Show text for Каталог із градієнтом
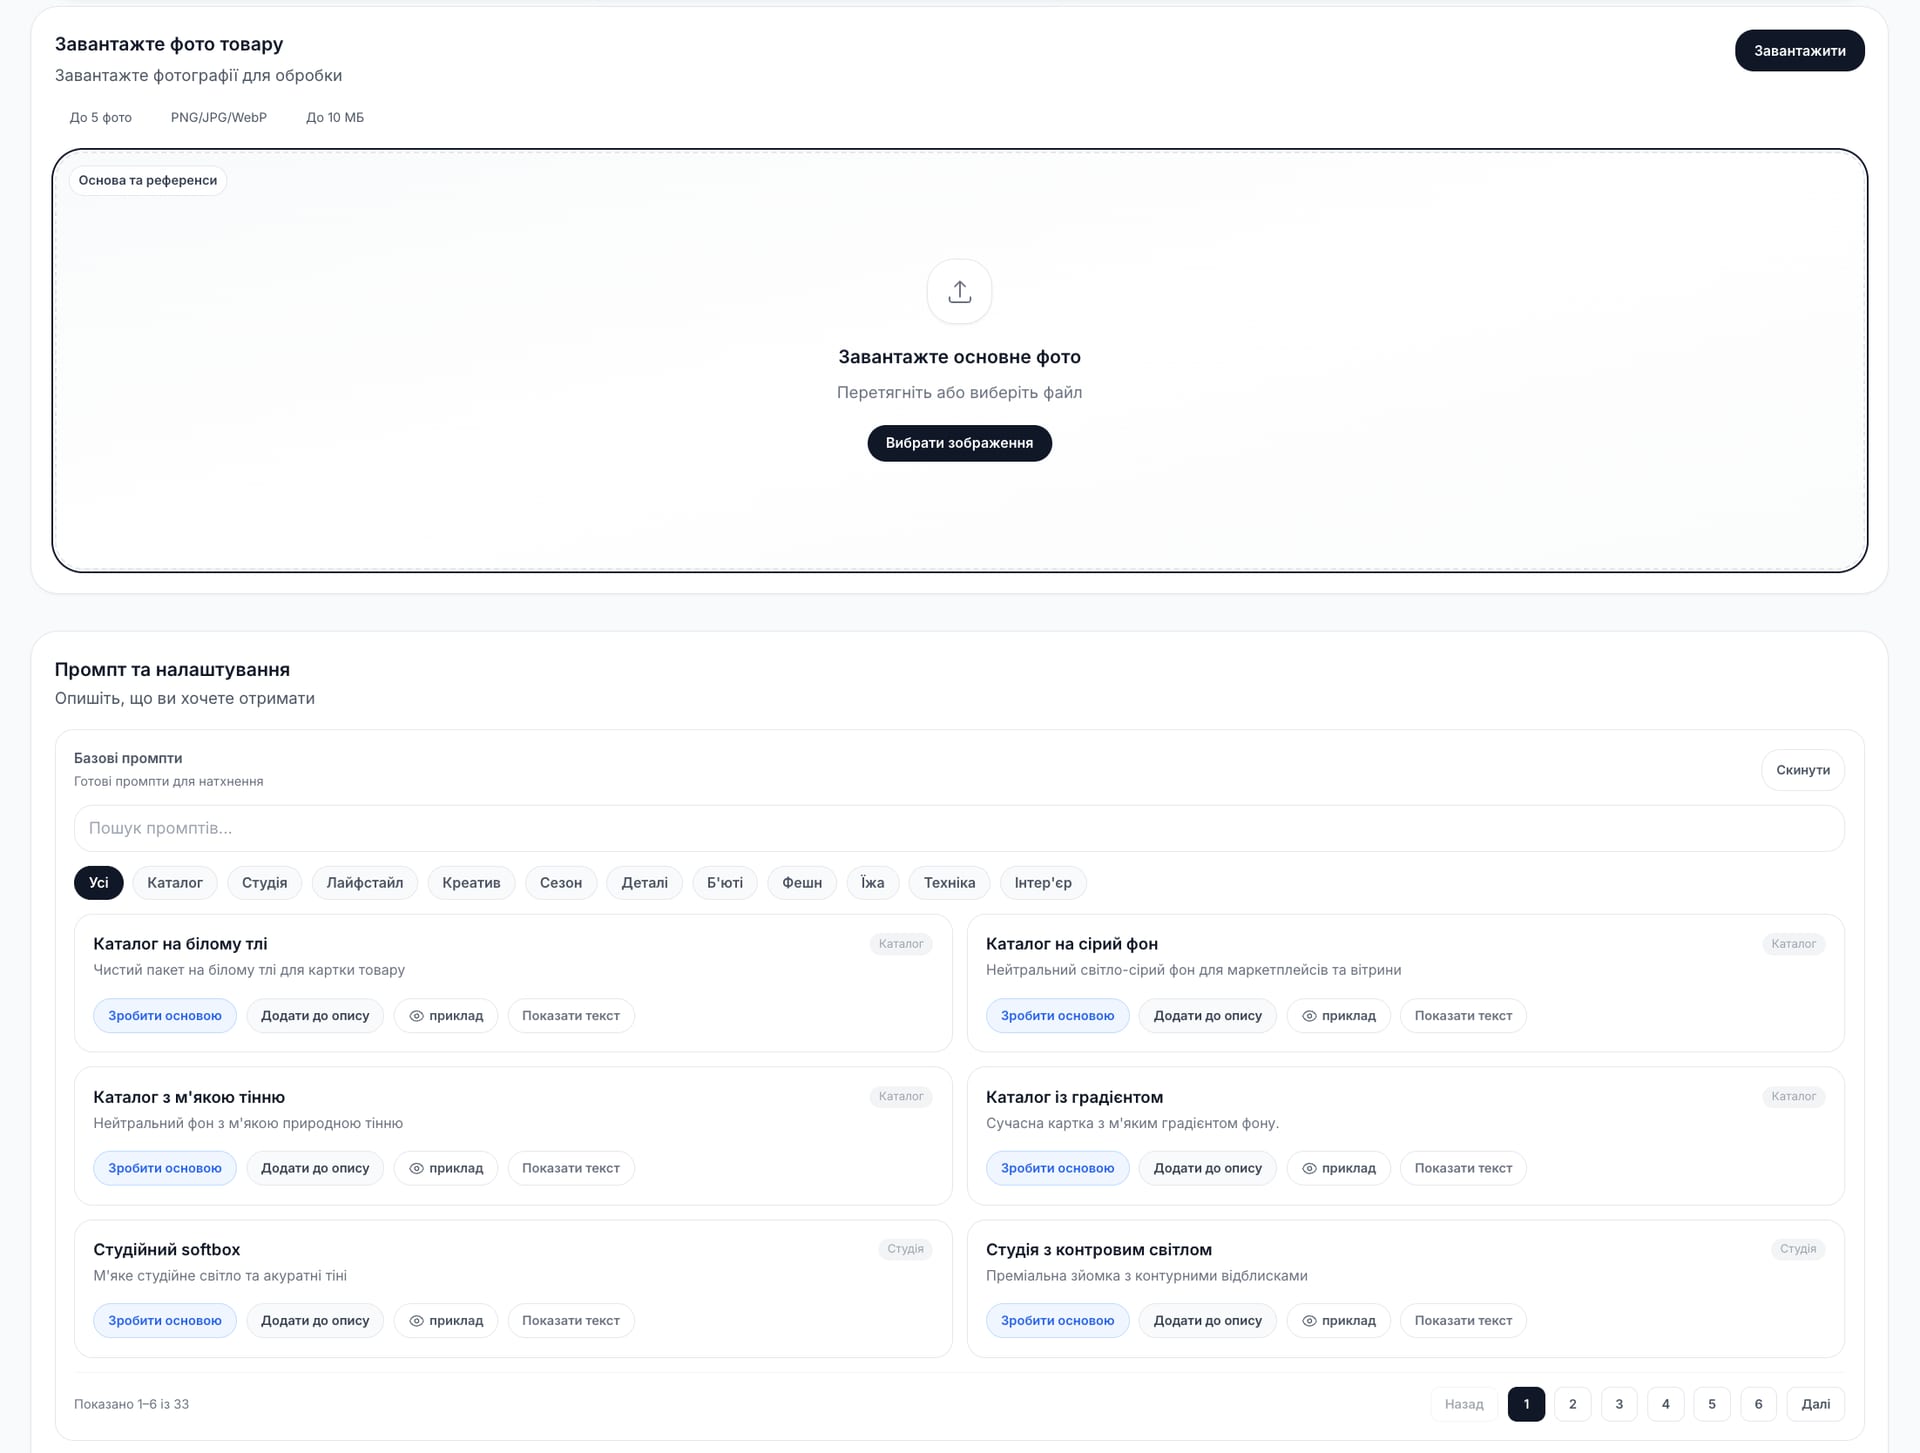Image resolution: width=1920 pixels, height=1453 pixels. (x=1463, y=1168)
